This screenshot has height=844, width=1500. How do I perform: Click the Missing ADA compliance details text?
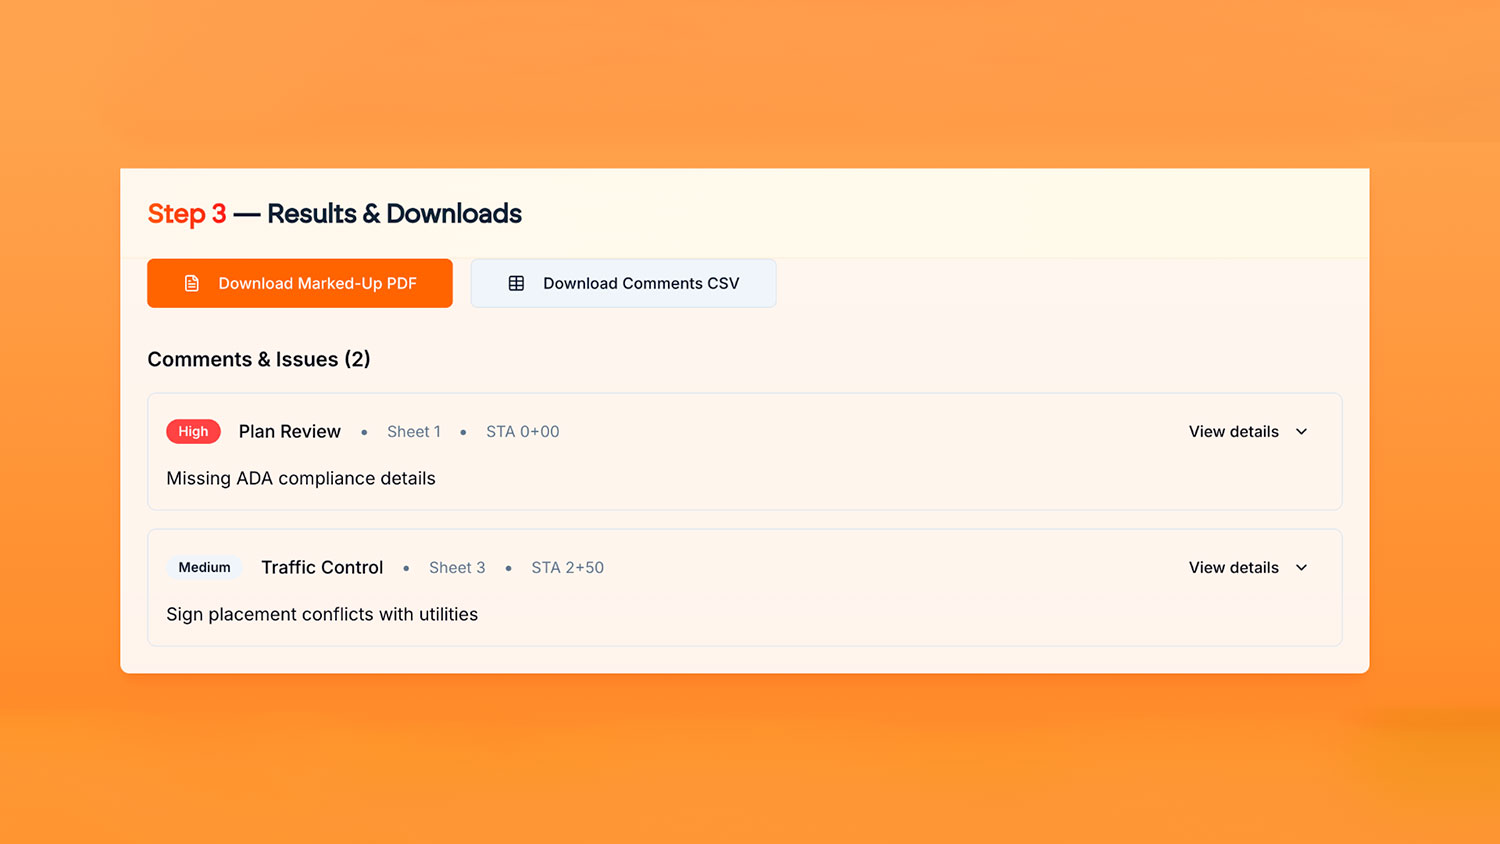click(301, 479)
